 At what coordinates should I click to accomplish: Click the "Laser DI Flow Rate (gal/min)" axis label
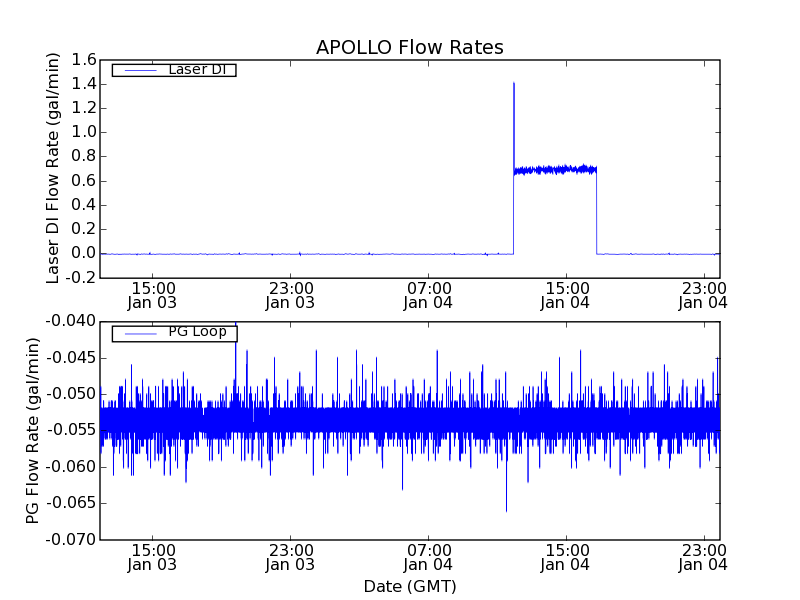[x=53, y=168]
